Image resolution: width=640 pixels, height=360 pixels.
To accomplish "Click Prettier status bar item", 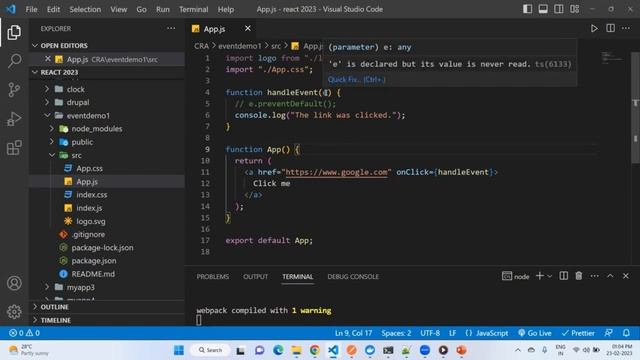I will point(578,333).
